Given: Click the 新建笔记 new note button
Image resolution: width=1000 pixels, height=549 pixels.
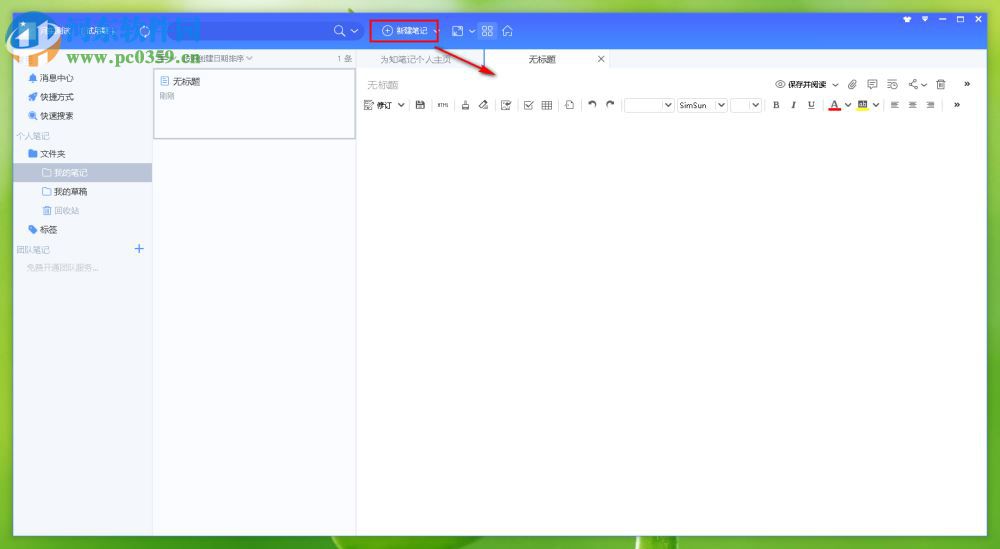Looking at the screenshot, I should click(405, 31).
